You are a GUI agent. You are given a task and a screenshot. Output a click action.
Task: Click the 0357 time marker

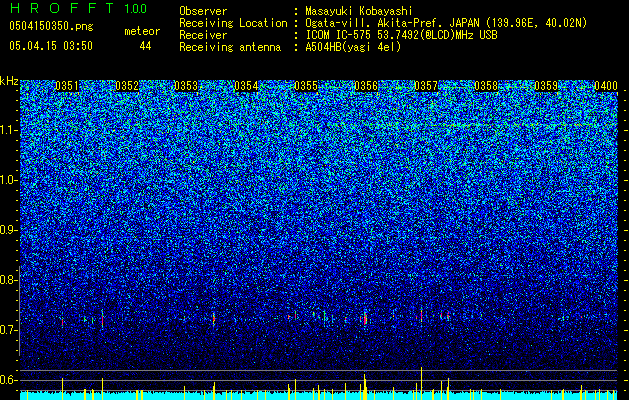point(426,86)
